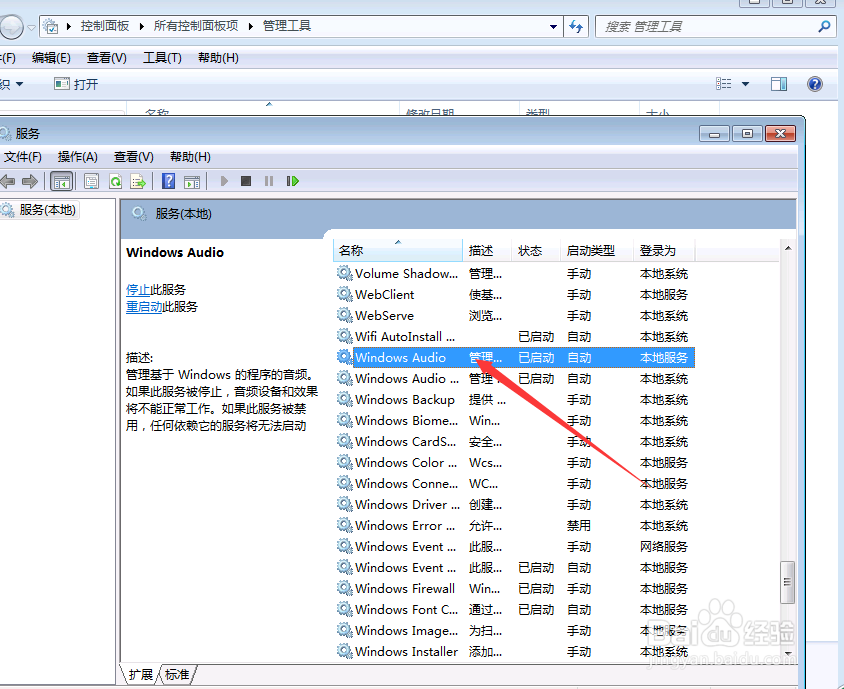The height and width of the screenshot is (689, 844).
Task: Switch to the 标准 tab at bottom
Action: pos(177,675)
